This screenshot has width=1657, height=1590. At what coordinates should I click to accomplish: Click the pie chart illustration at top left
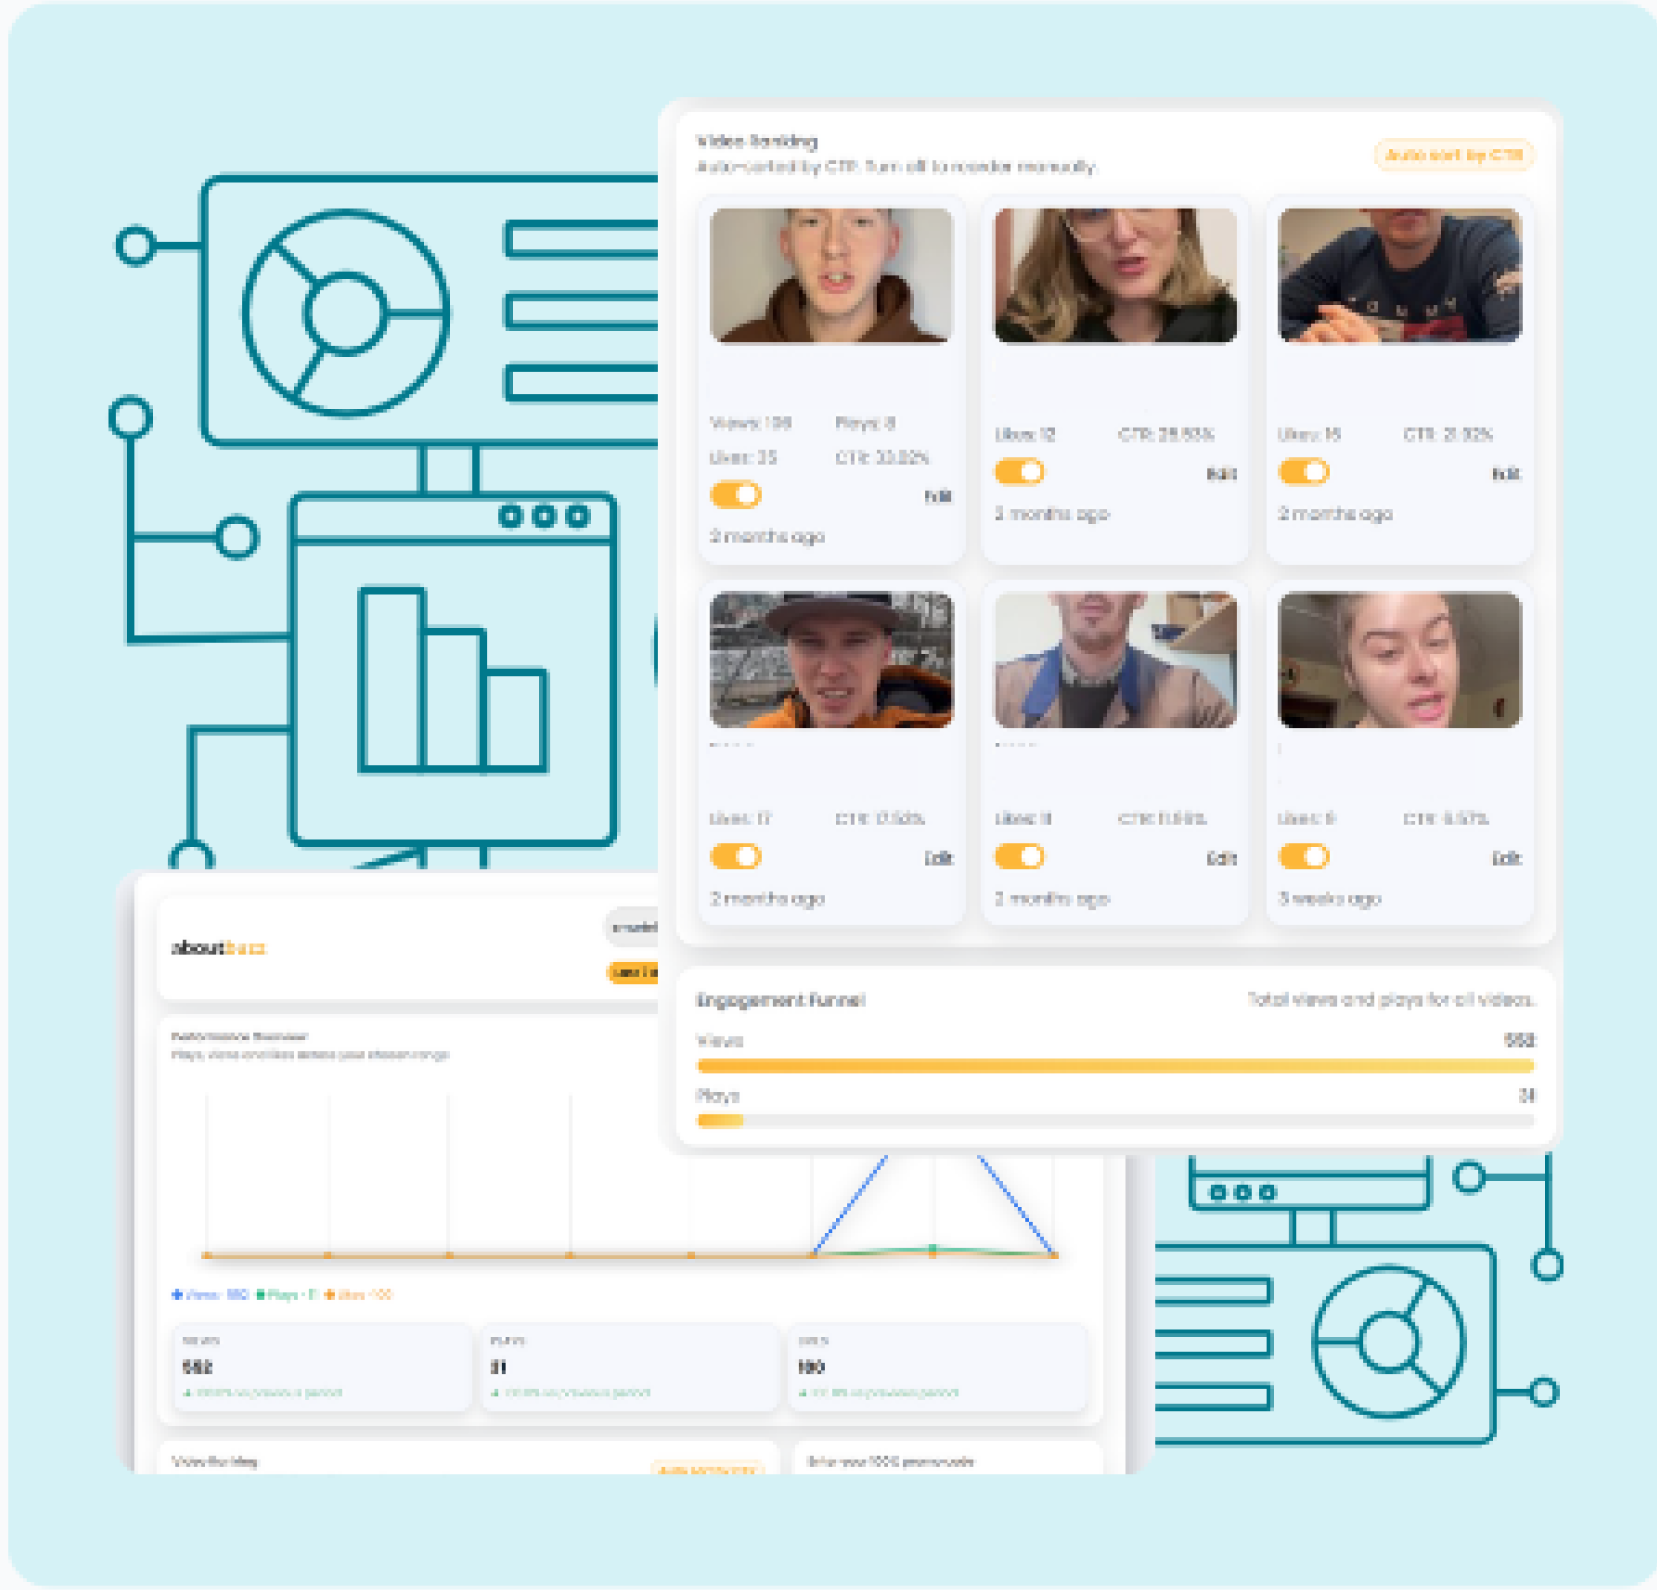click(345, 312)
